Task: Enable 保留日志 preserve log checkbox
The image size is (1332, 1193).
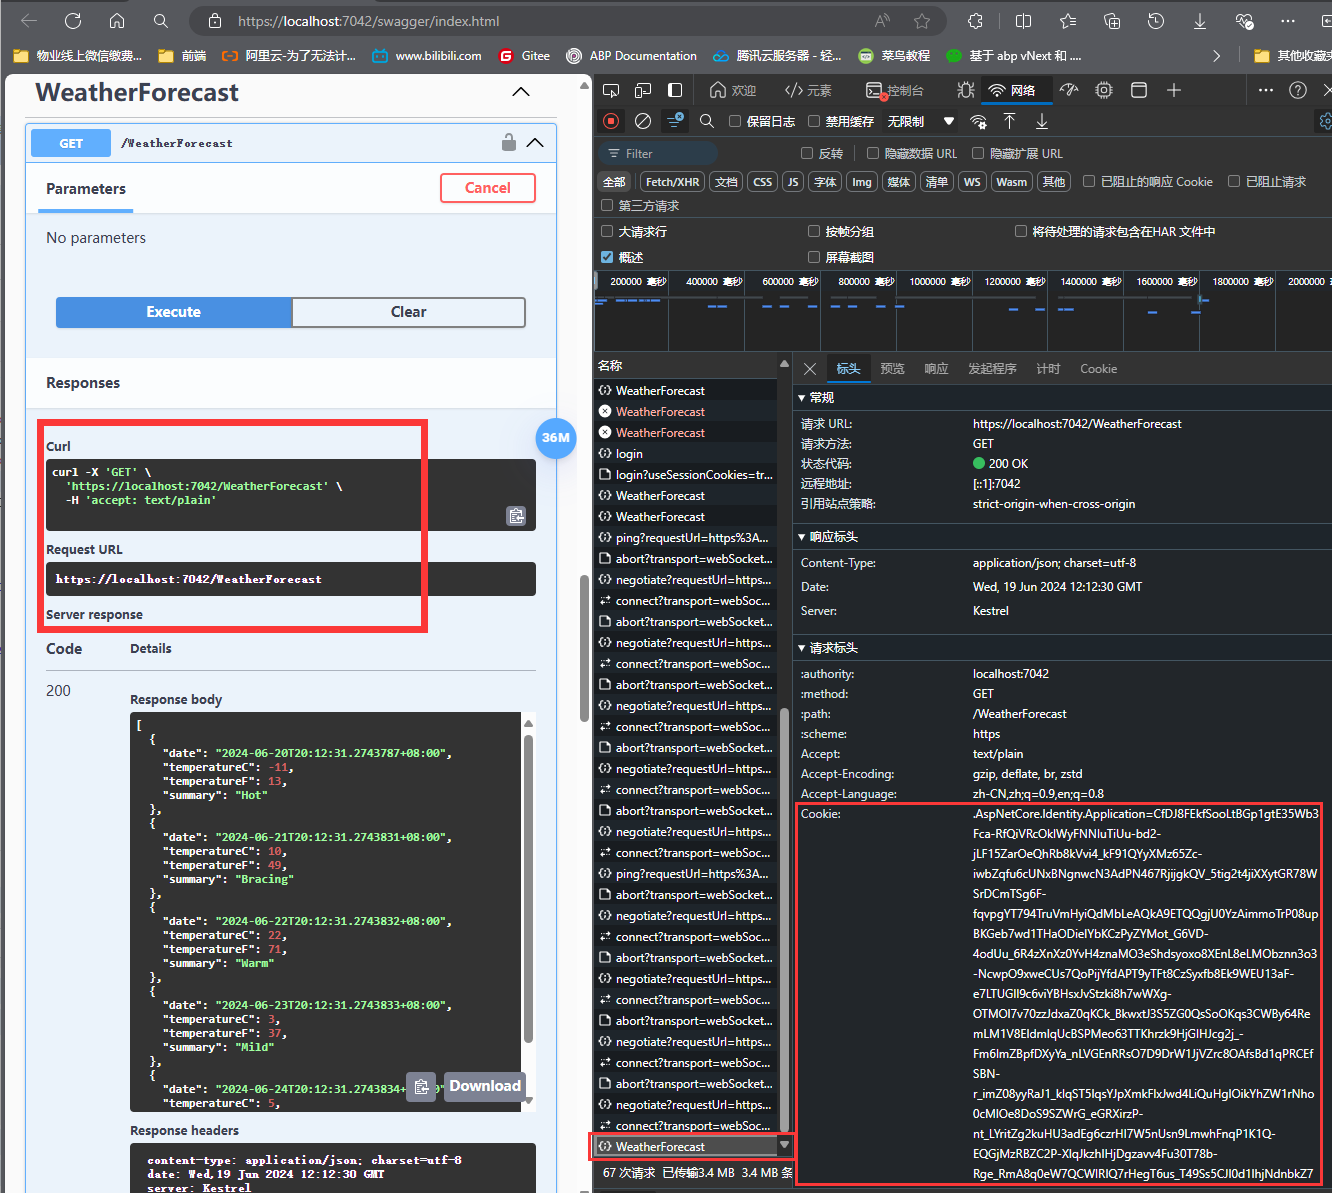Action: pyautogui.click(x=735, y=121)
